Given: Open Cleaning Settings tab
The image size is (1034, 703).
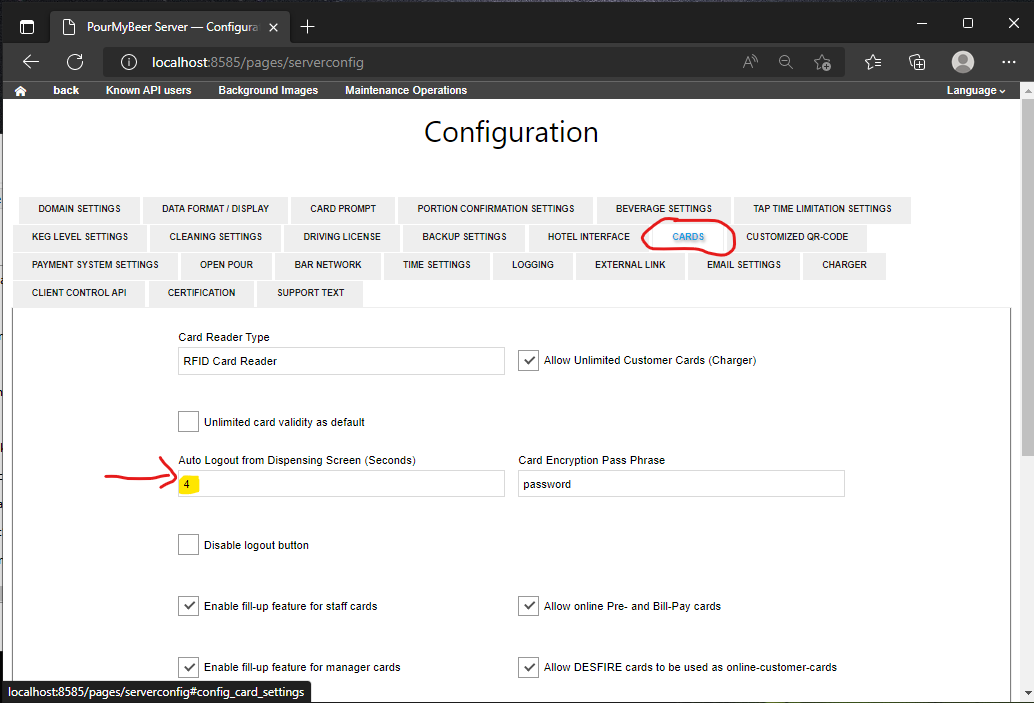Looking at the screenshot, I should (x=216, y=237).
